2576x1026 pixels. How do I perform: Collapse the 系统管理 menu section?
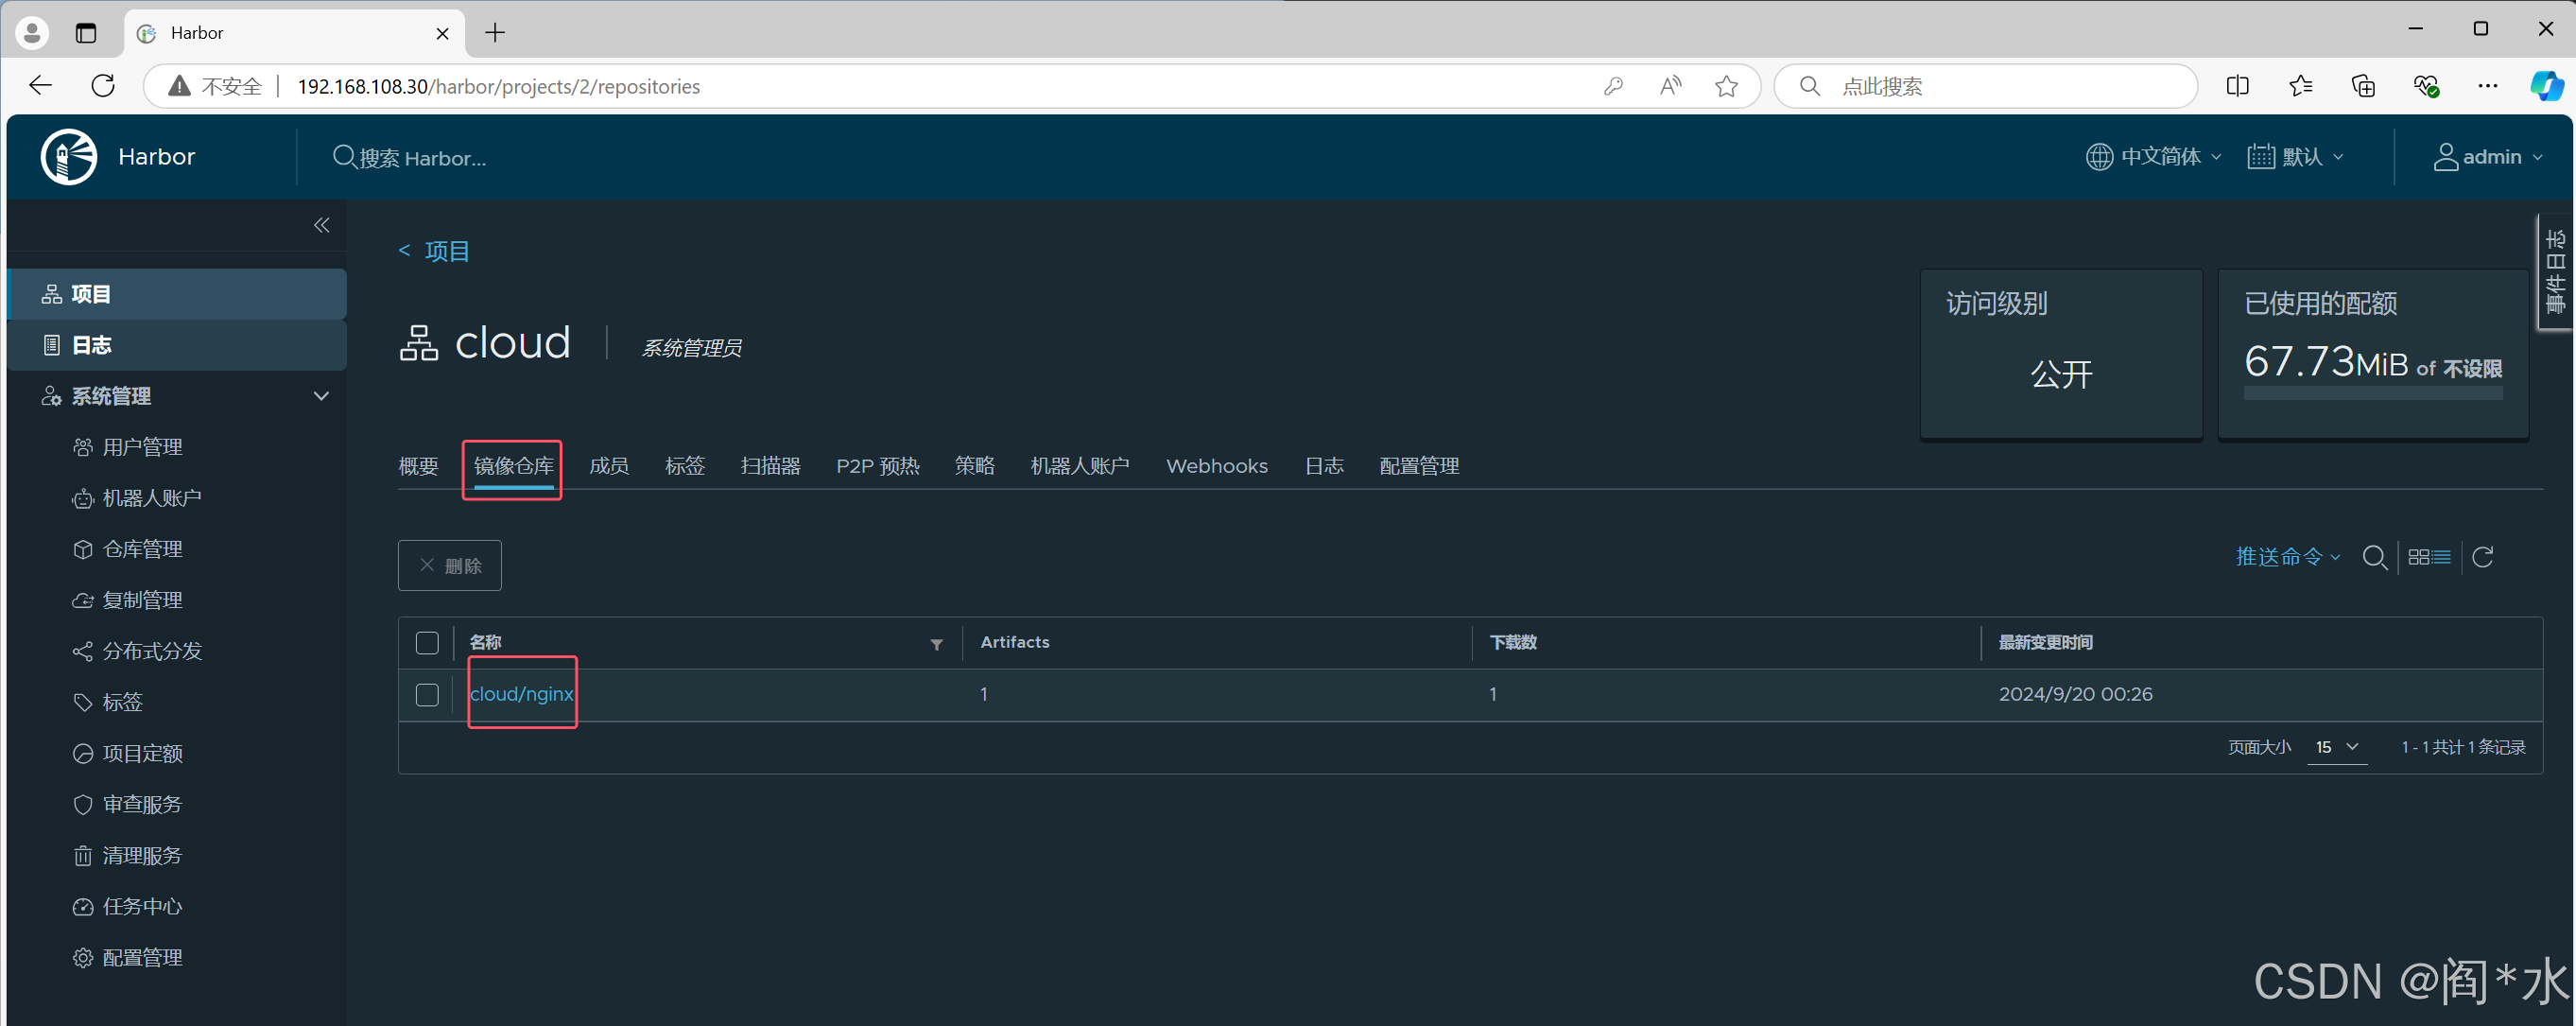tap(321, 396)
